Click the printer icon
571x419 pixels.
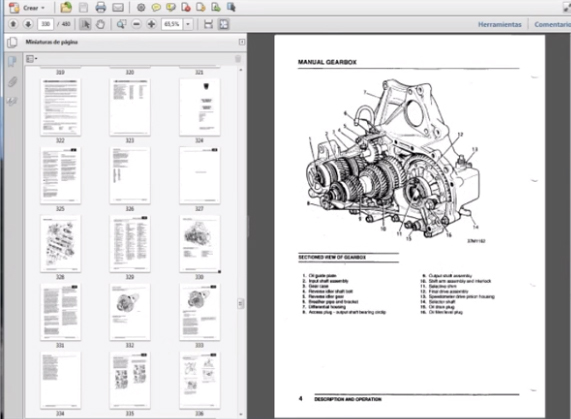tap(101, 7)
